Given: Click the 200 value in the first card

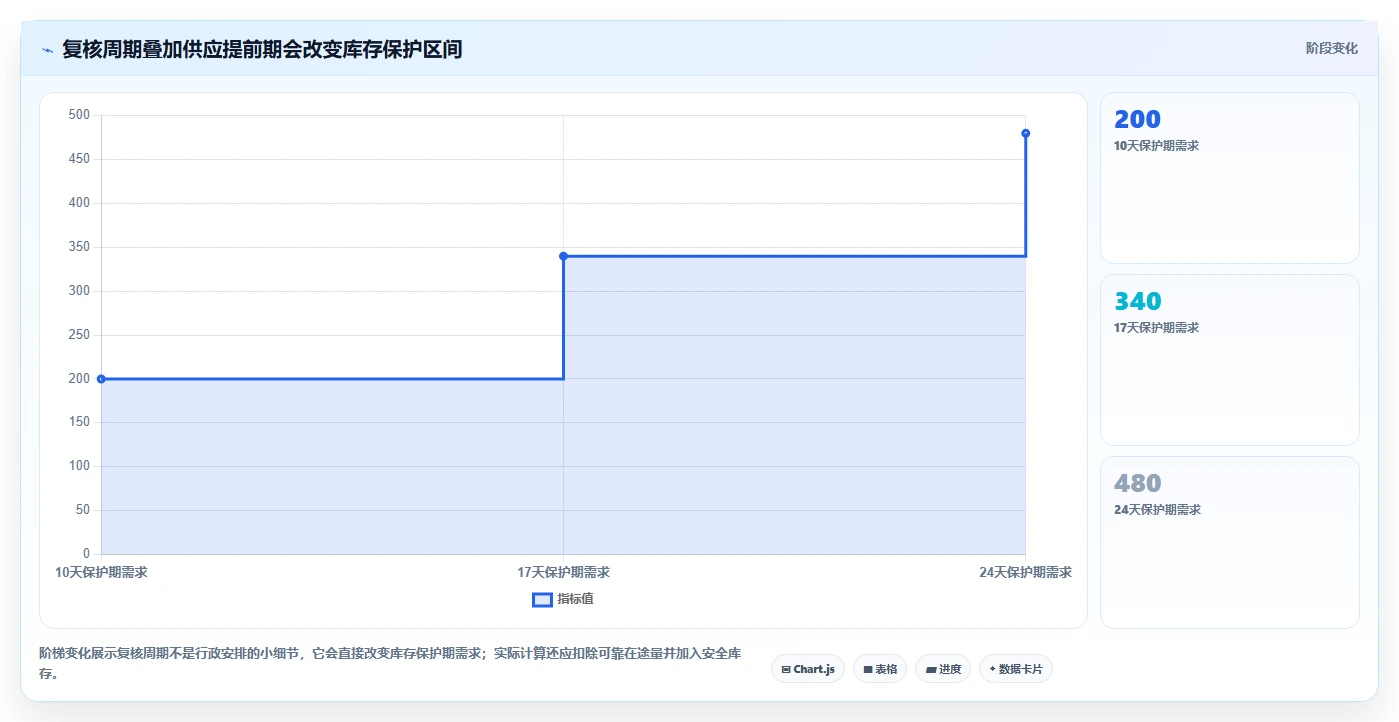Looking at the screenshot, I should click(1137, 120).
